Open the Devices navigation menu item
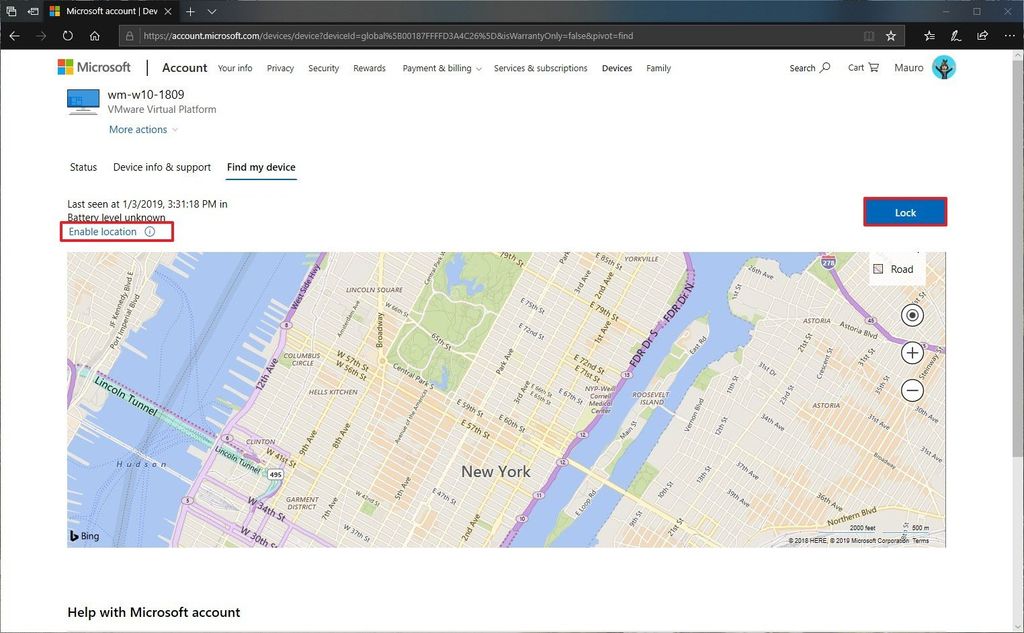Screen dimensions: 1024x633 point(616,68)
